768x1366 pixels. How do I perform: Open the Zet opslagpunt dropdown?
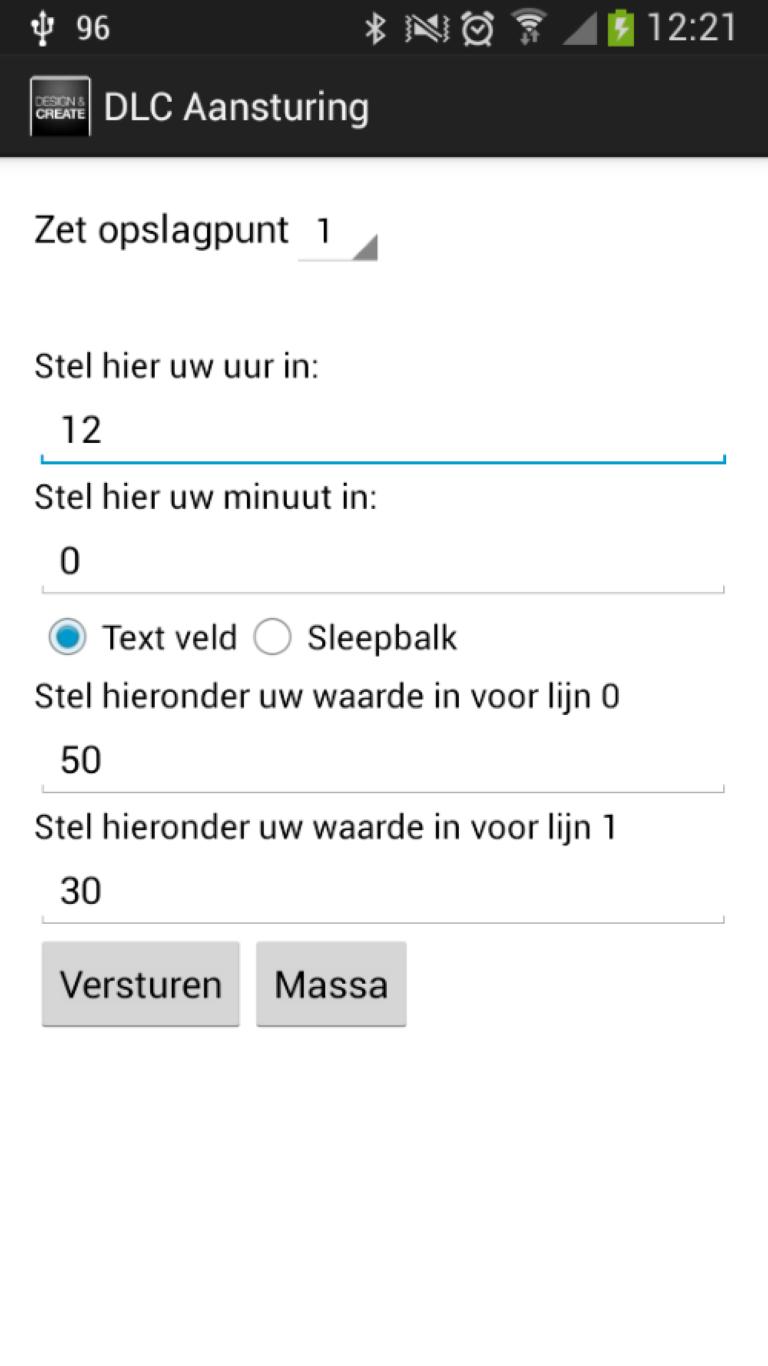coord(338,234)
